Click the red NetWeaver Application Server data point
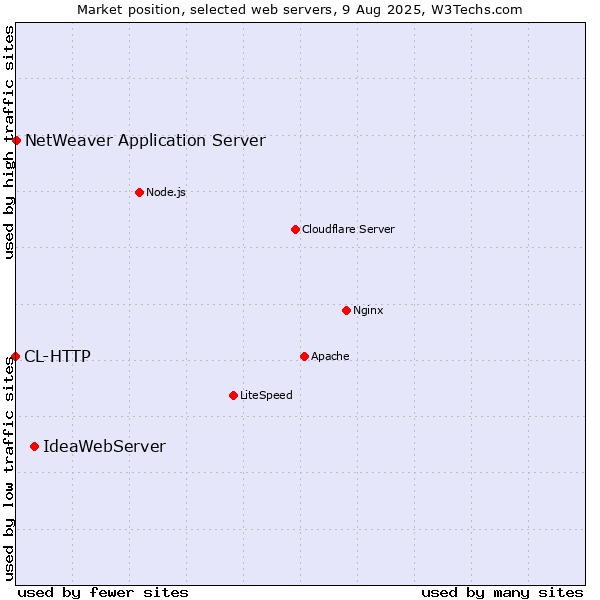The image size is (600, 600). (16, 140)
